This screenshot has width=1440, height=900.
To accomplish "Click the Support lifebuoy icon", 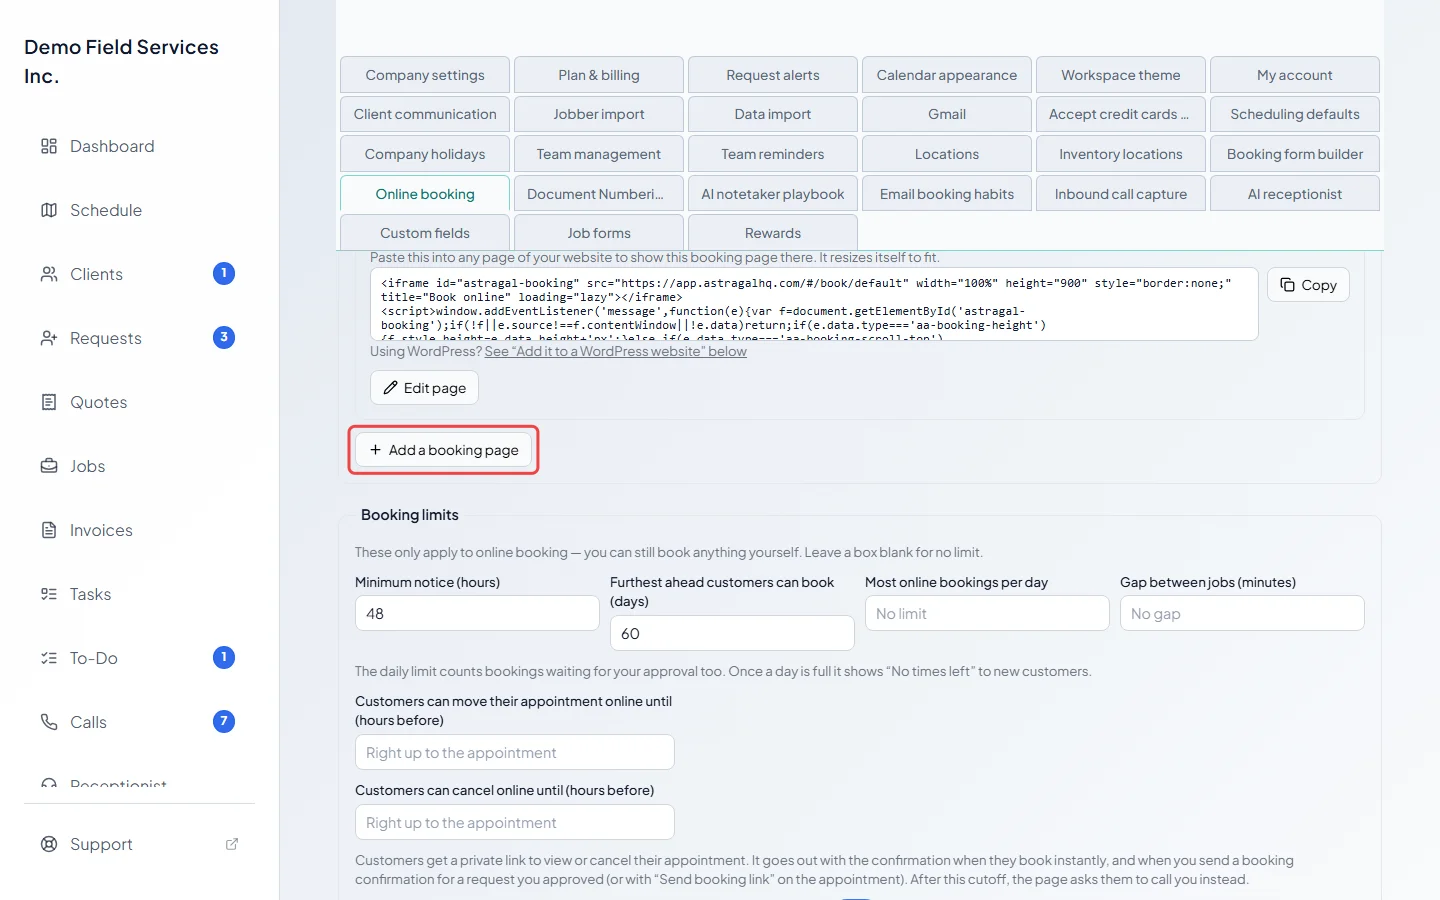I will click(x=49, y=844).
